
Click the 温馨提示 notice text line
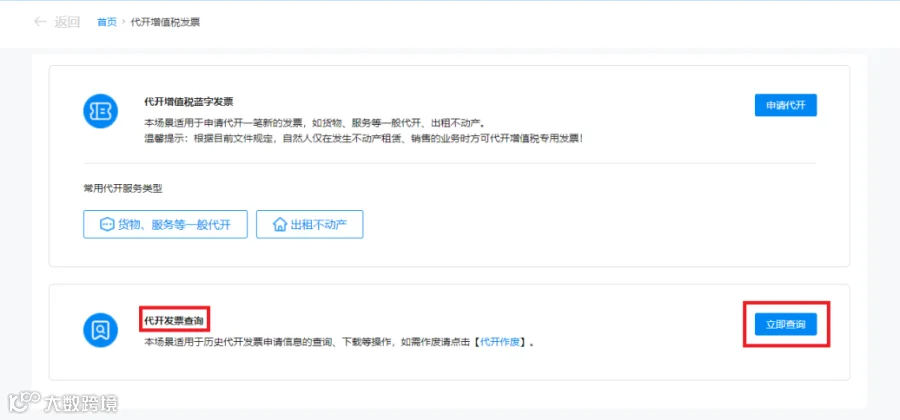coord(364,139)
